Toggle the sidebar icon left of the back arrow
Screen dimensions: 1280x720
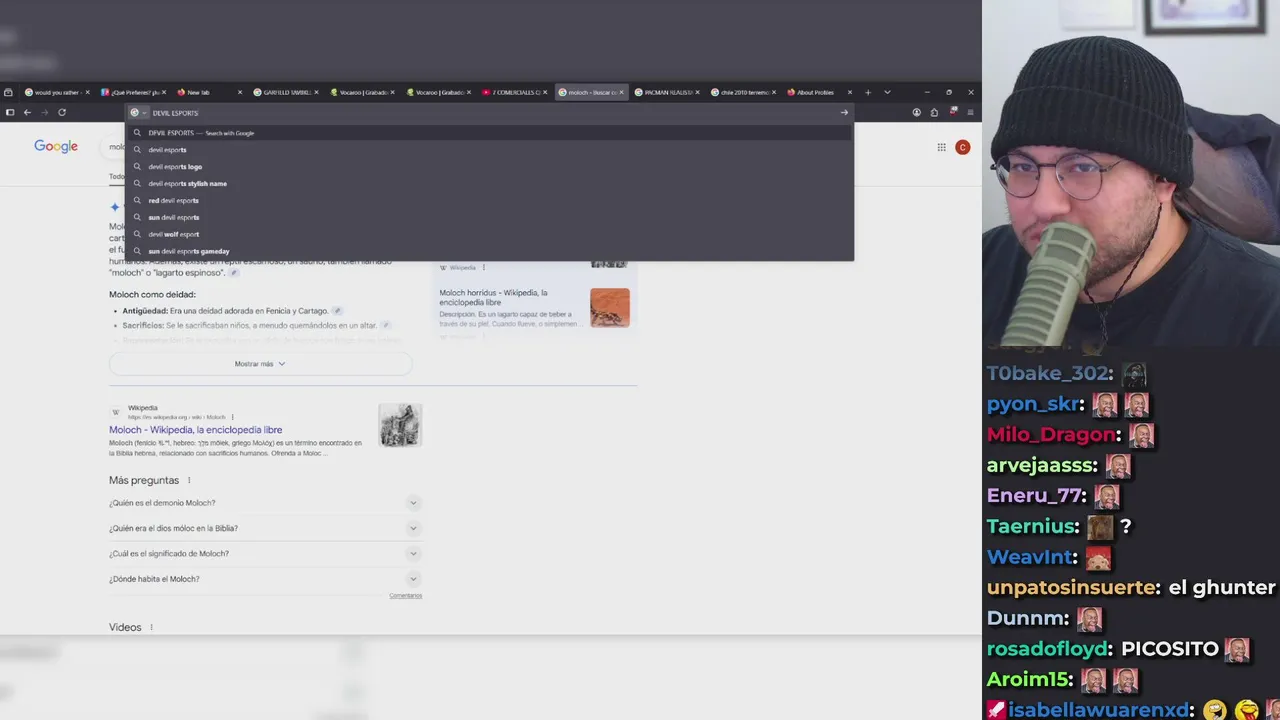point(10,112)
